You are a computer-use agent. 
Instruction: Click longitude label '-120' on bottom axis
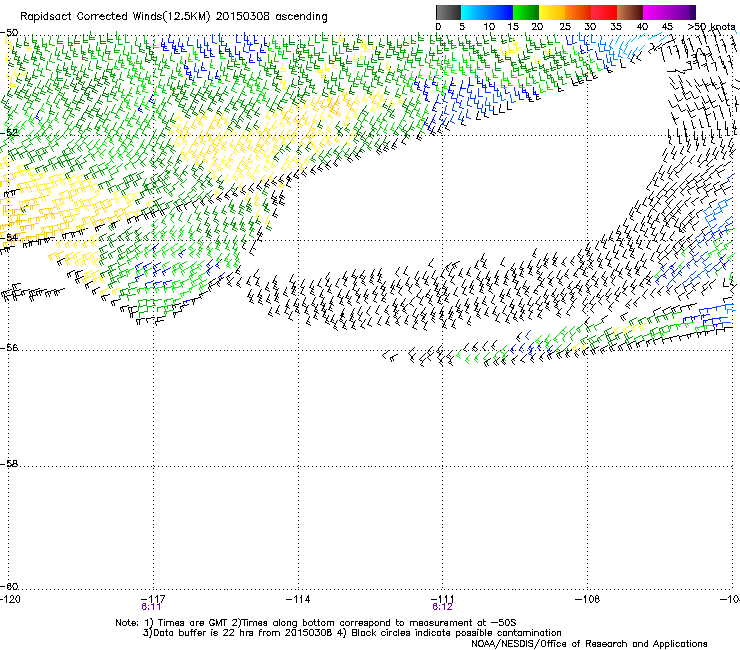click(x=10, y=599)
